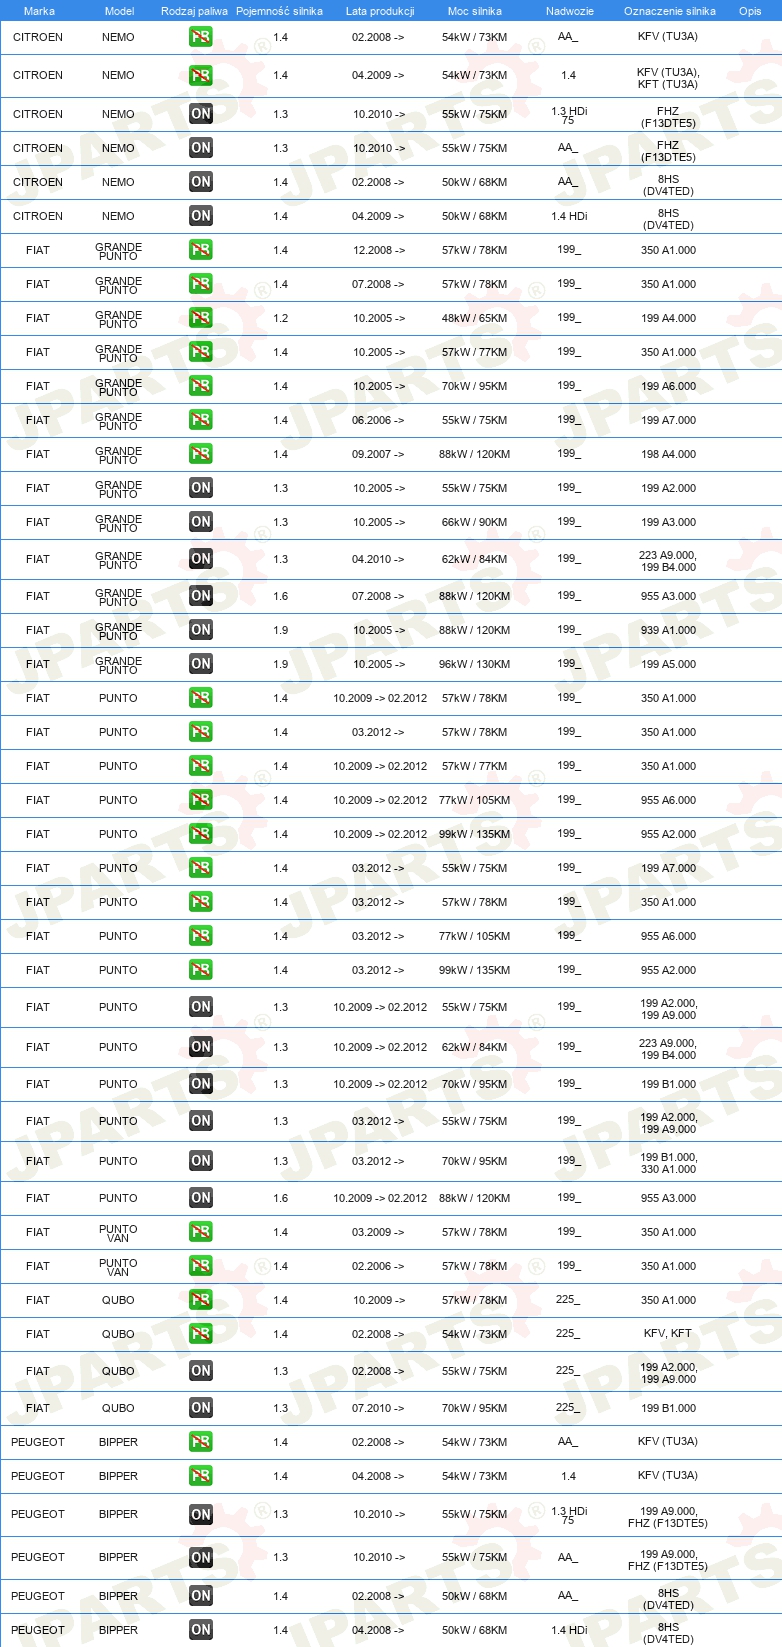Click the Rodzaj paliwa column header
Image resolution: width=782 pixels, height=1647 pixels.
[x=193, y=11]
